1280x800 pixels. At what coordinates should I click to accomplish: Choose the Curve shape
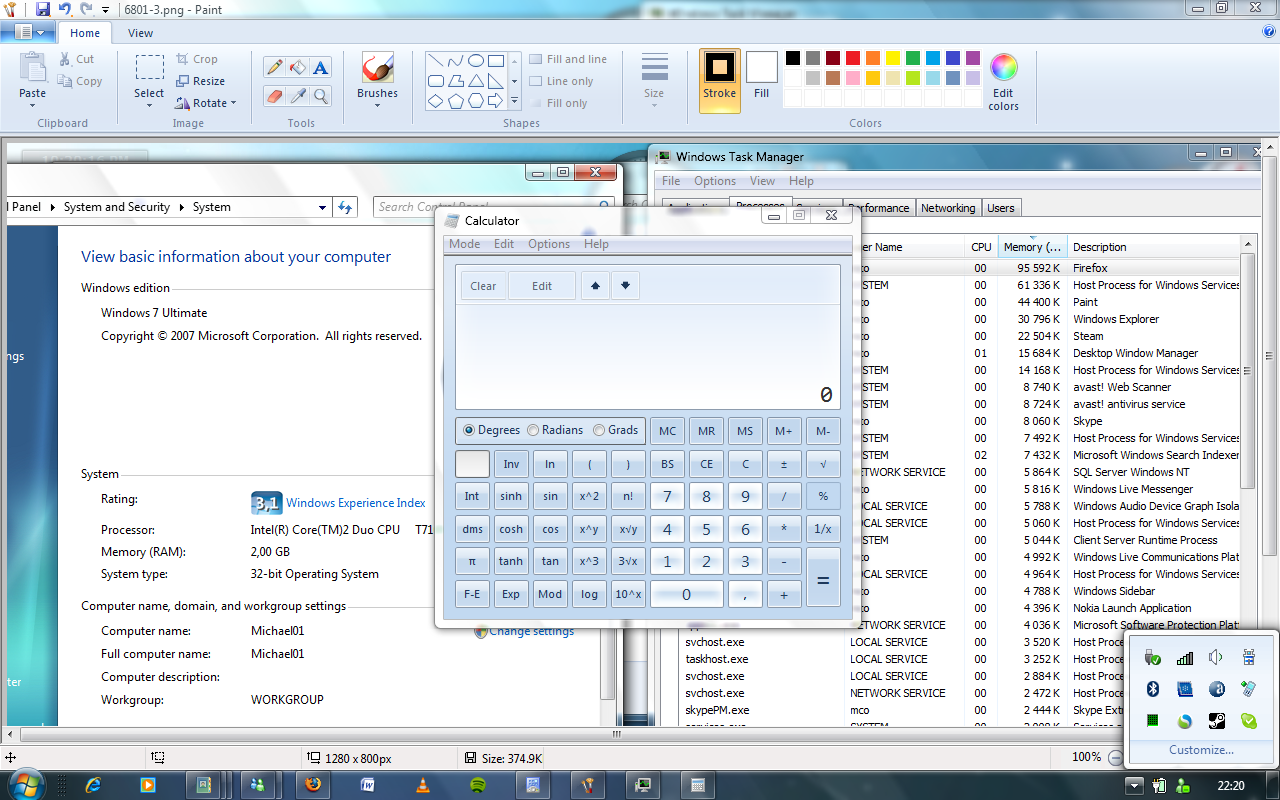[456, 61]
